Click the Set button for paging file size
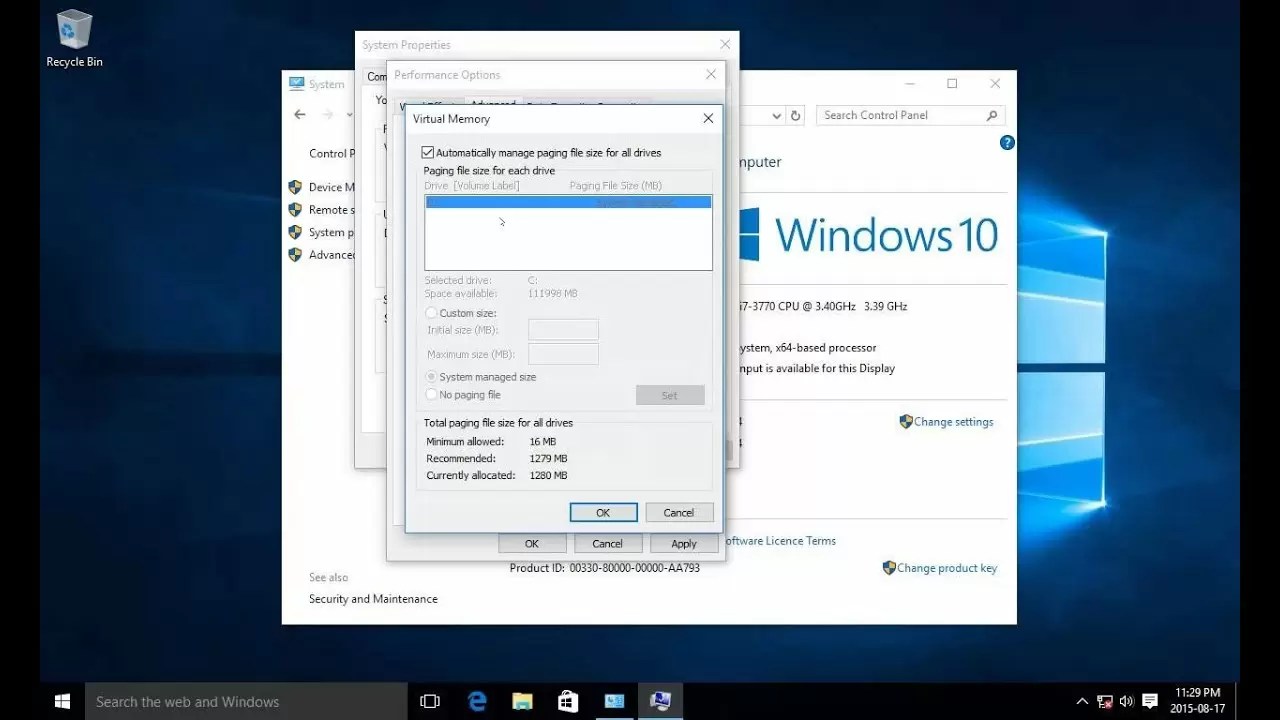 click(669, 394)
